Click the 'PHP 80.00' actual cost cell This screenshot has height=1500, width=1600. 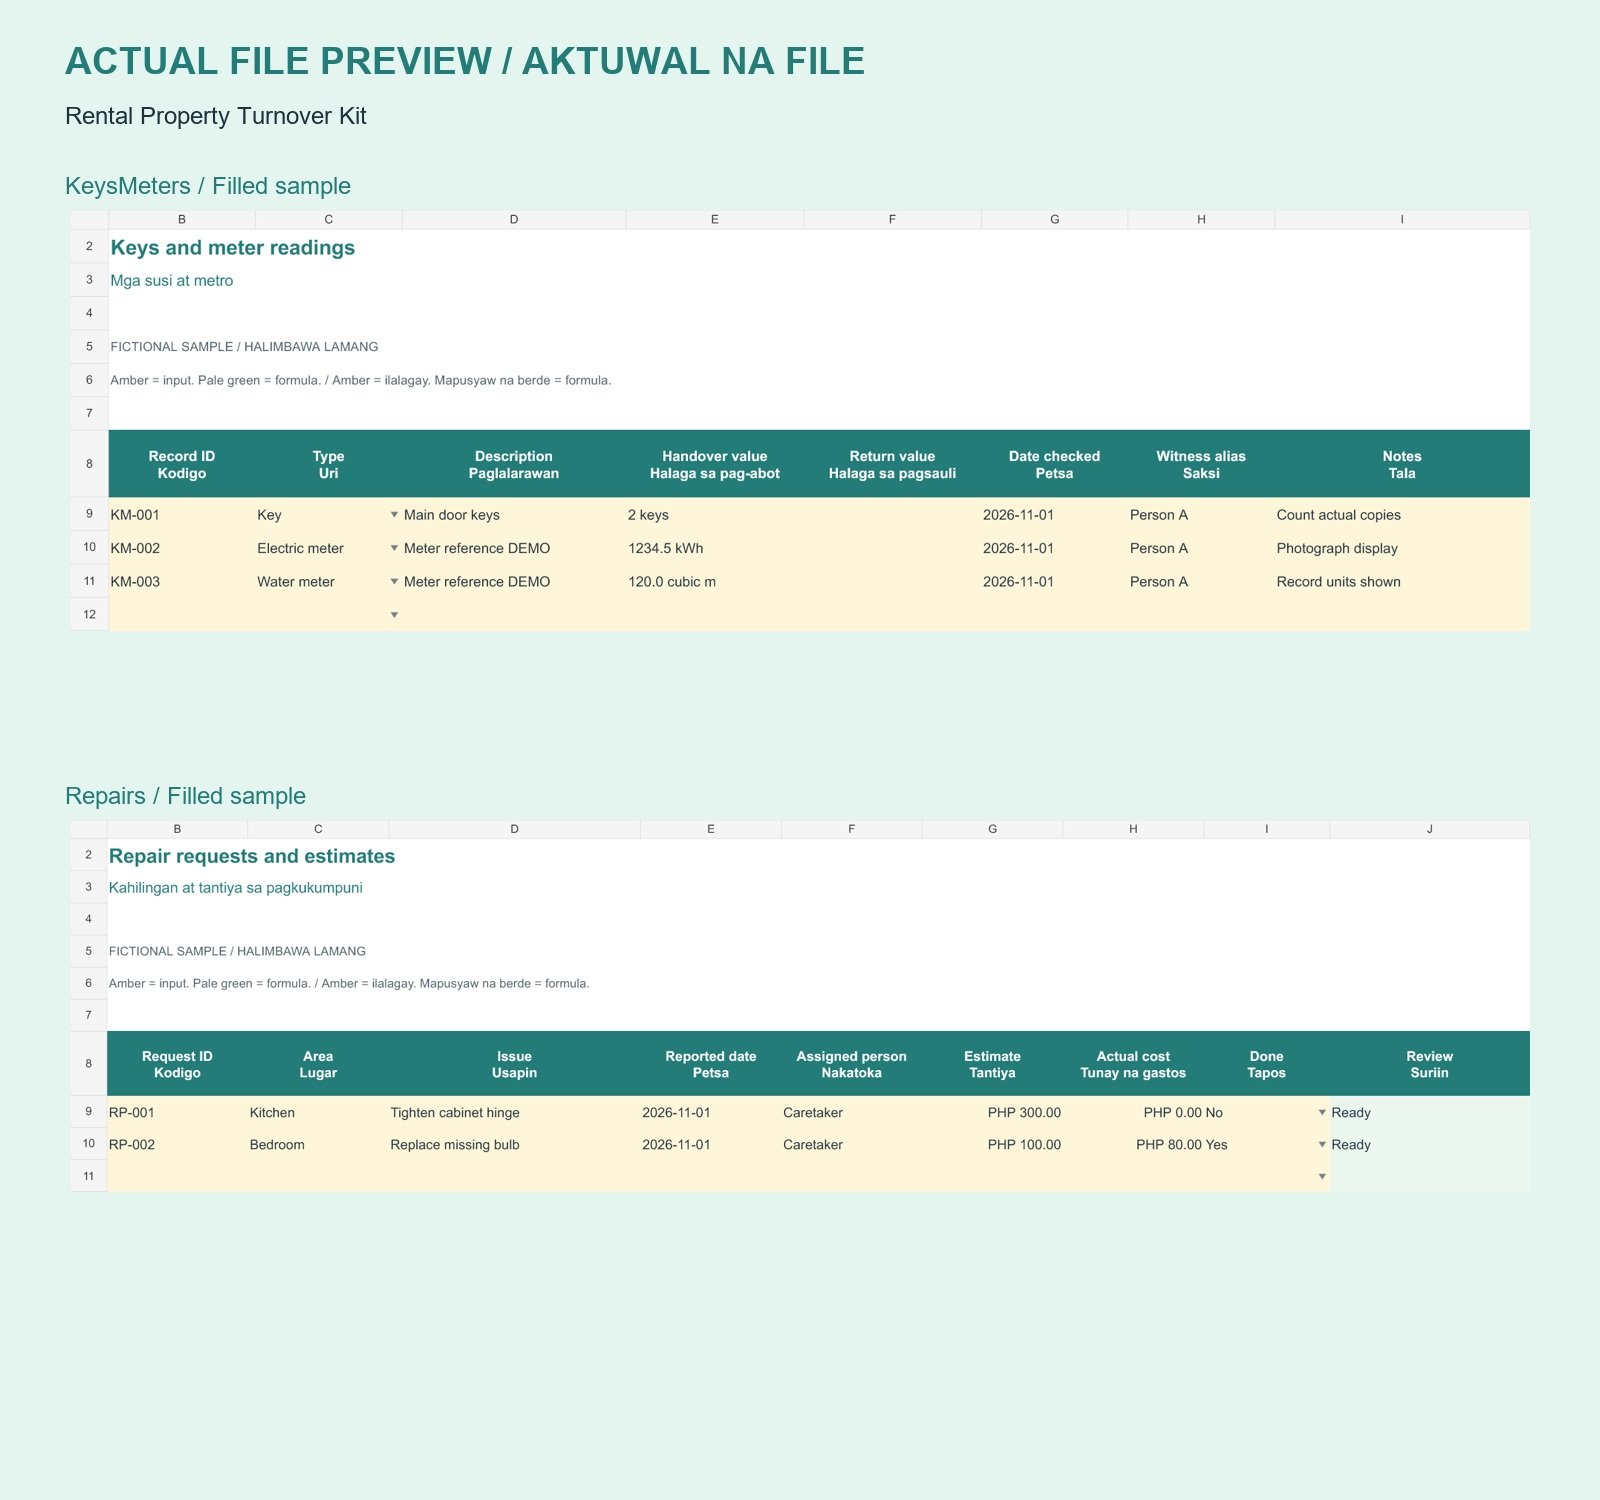point(1133,1145)
